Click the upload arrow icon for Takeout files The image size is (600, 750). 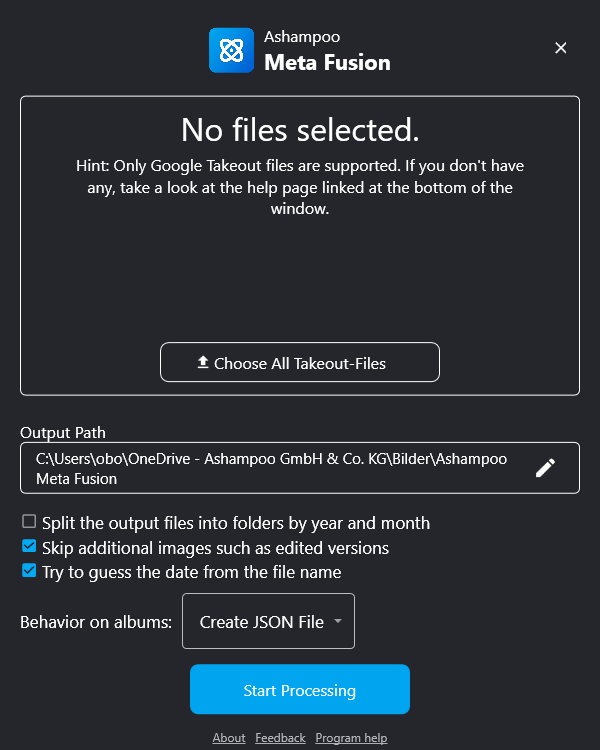click(203, 362)
